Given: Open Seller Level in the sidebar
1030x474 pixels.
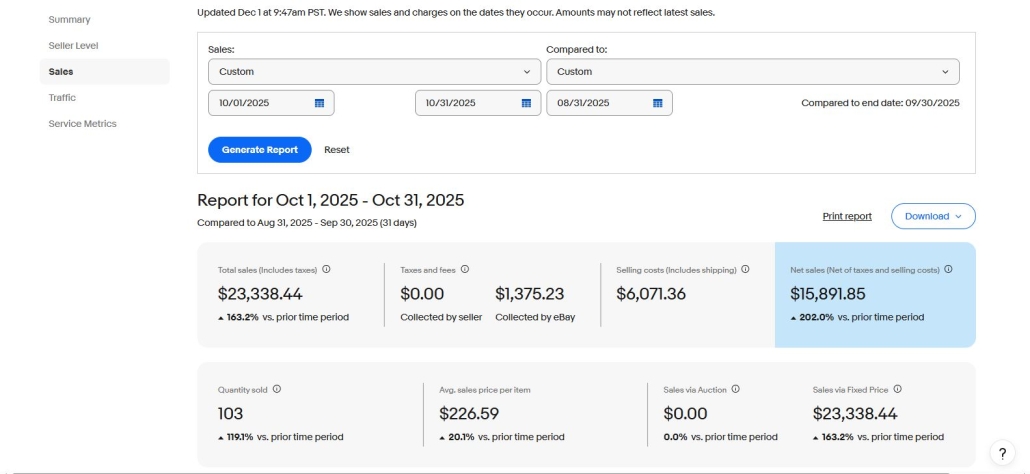Looking at the screenshot, I should click(73, 46).
